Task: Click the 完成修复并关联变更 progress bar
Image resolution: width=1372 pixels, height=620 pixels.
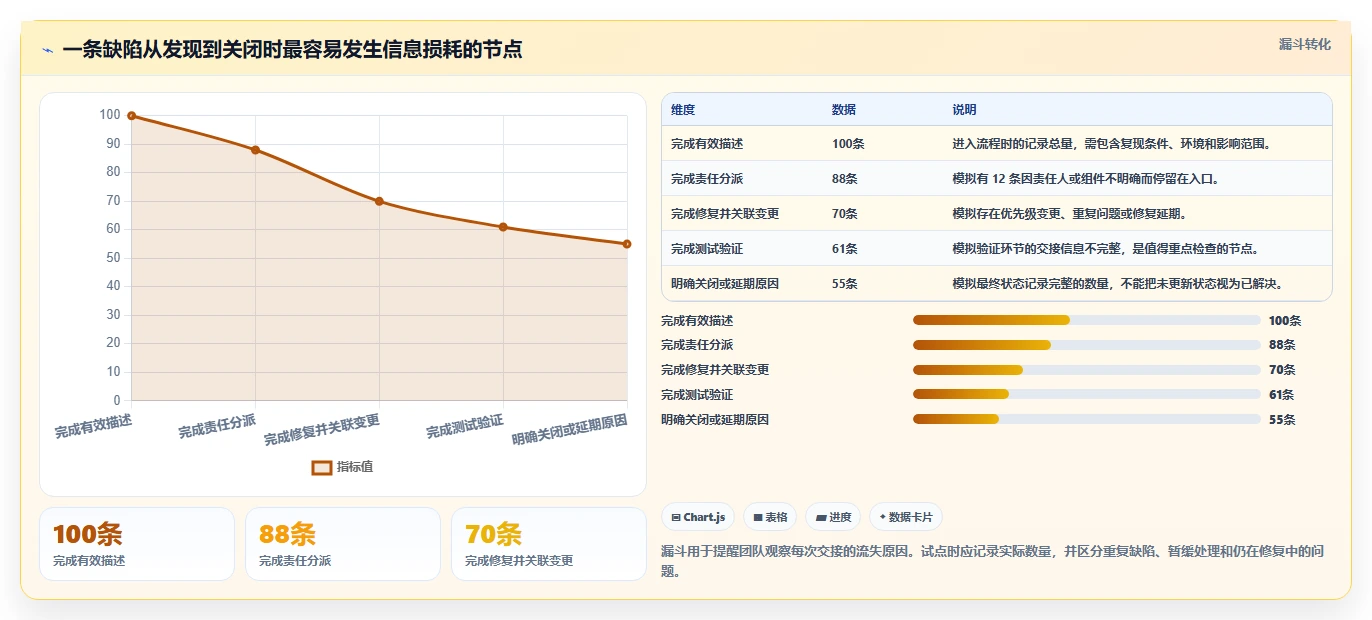Action: click(x=1086, y=370)
